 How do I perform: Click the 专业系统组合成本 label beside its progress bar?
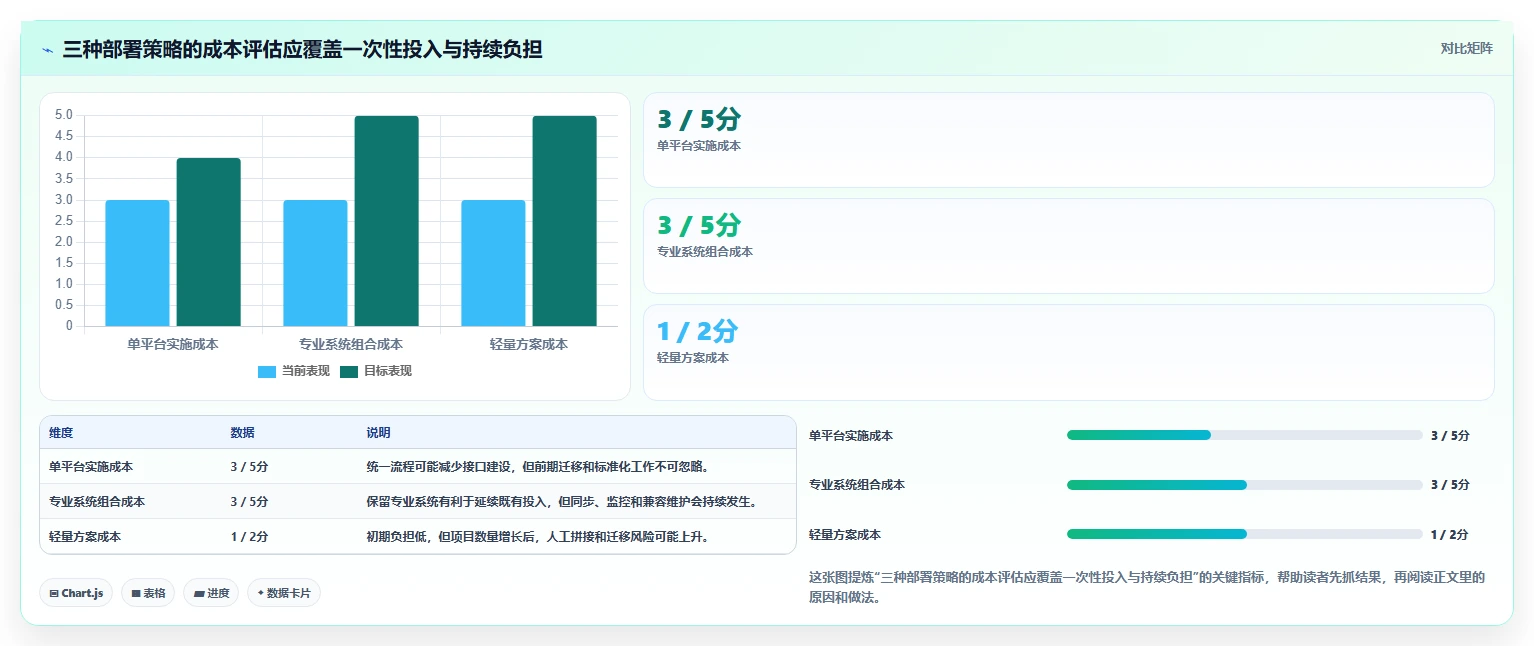[857, 485]
